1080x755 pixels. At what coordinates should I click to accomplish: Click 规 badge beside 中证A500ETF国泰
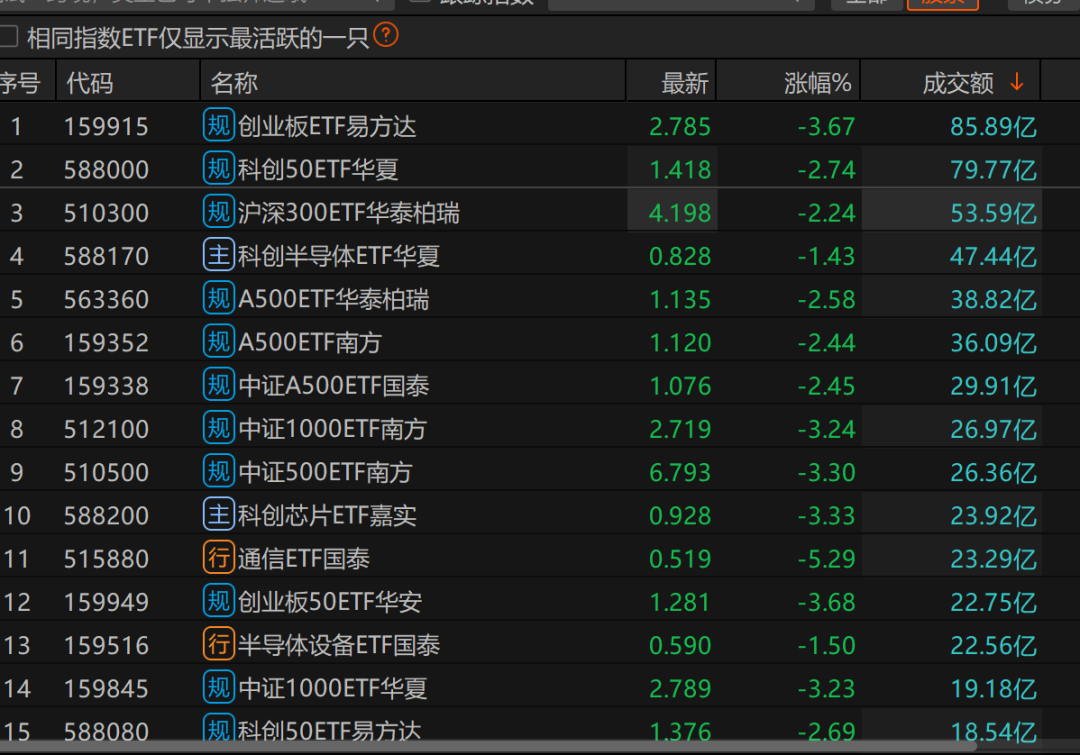coord(219,384)
